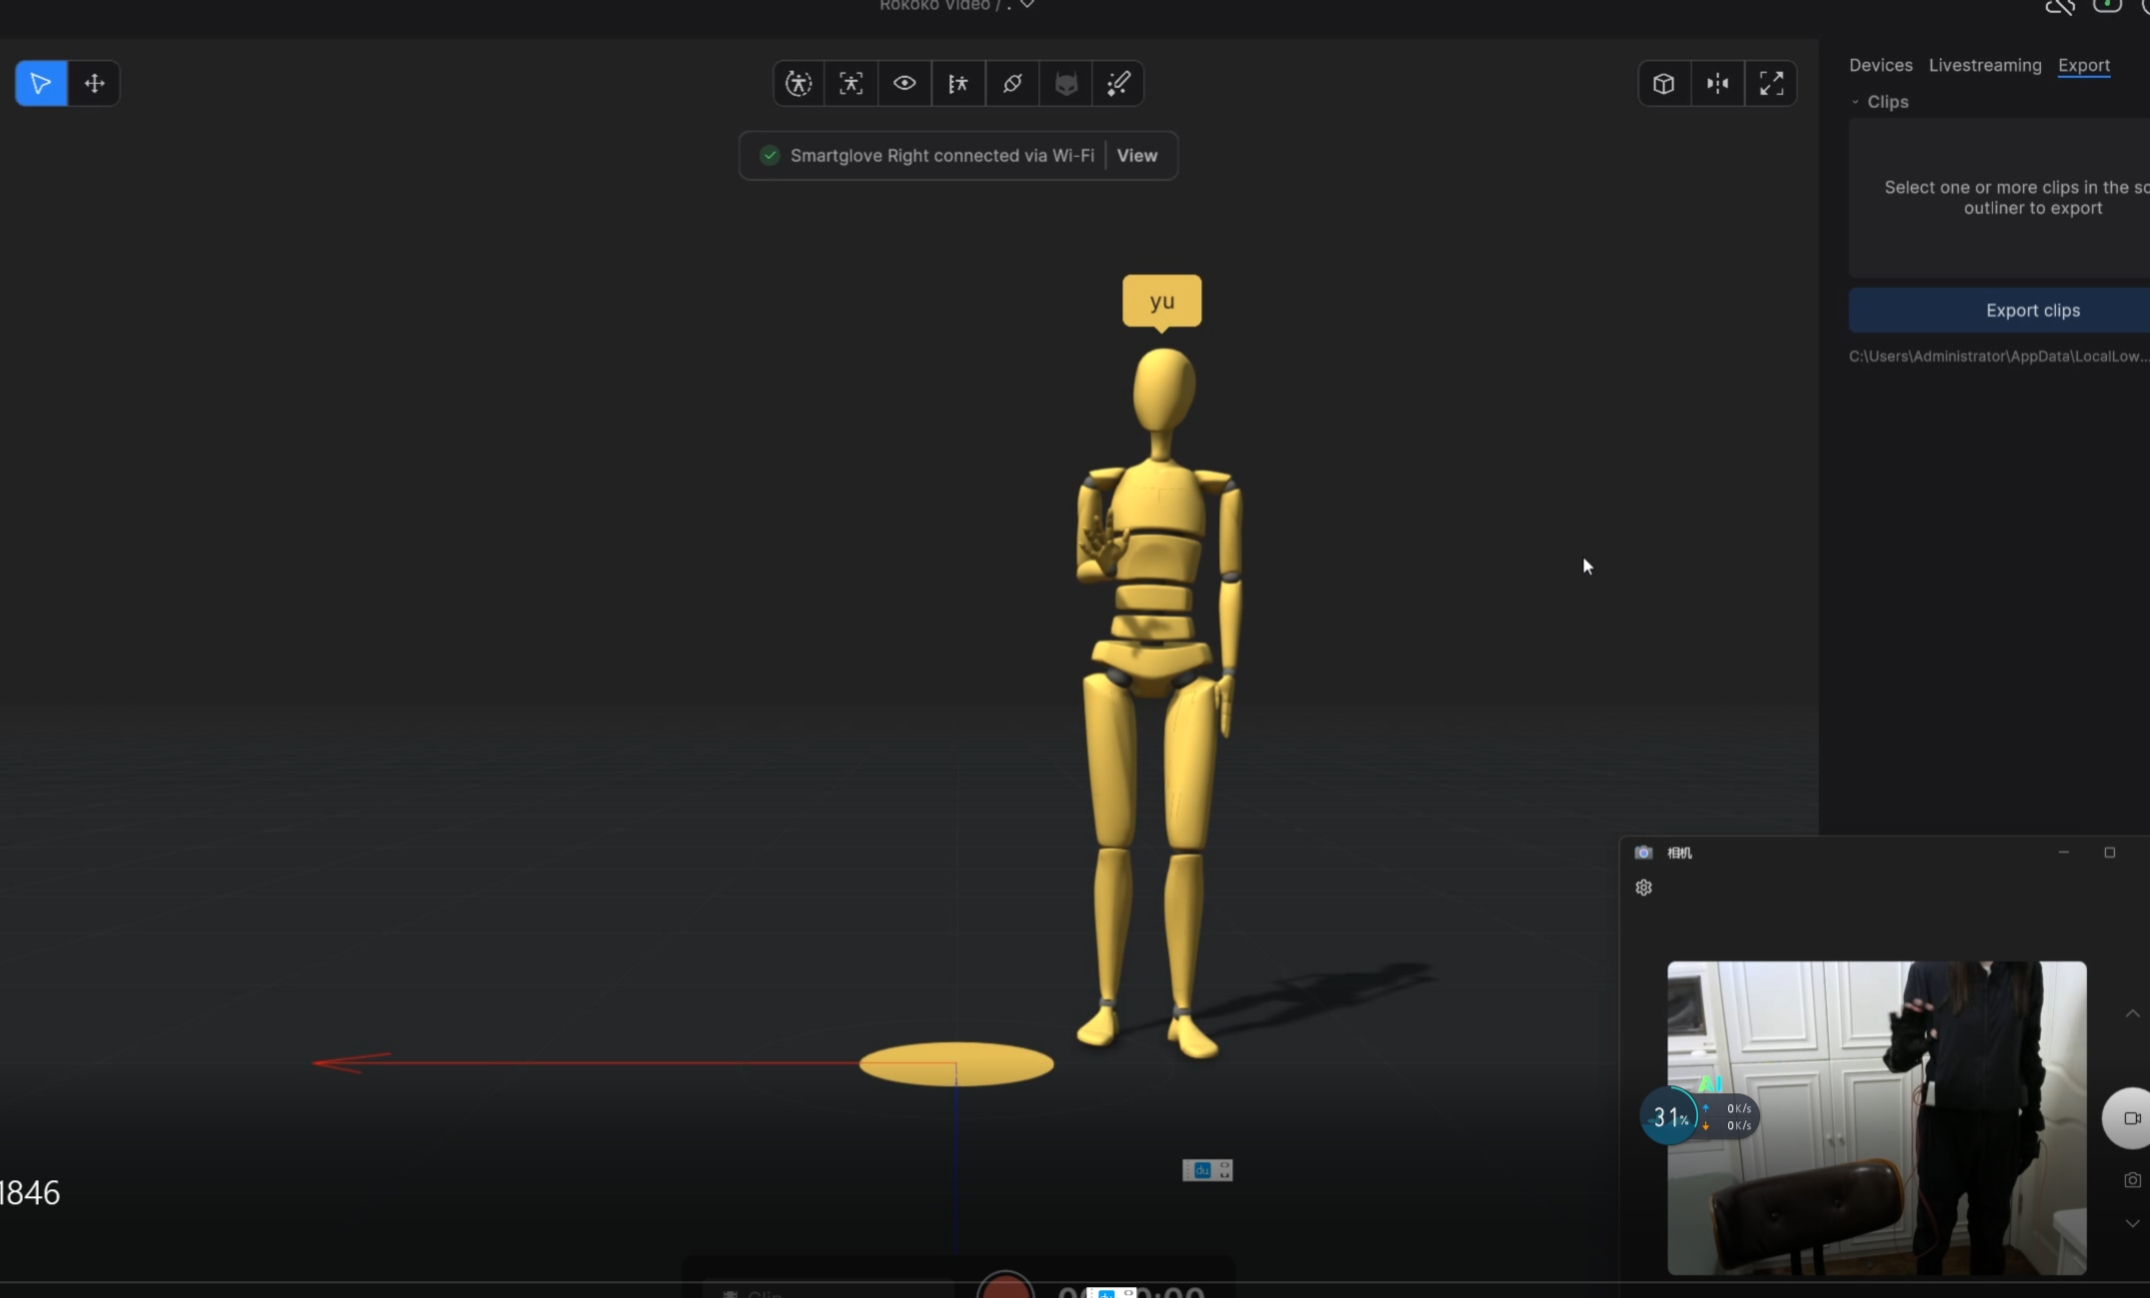
Task: Click the export folder path text
Action: (1998, 357)
